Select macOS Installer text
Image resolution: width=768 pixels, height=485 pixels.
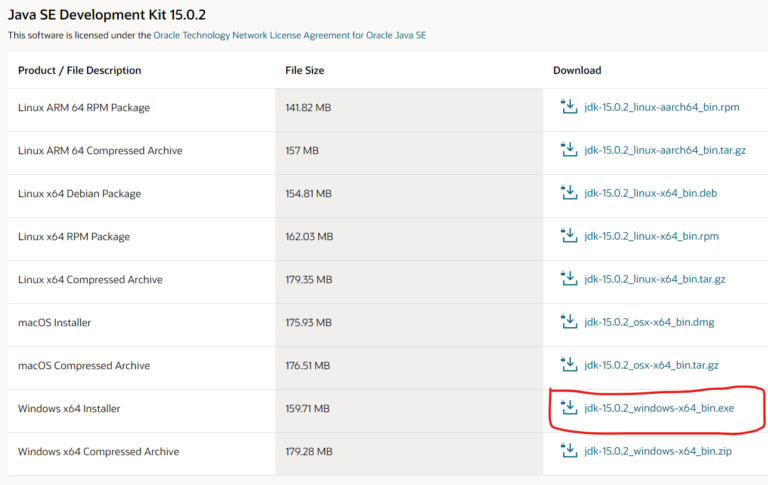(x=54, y=323)
